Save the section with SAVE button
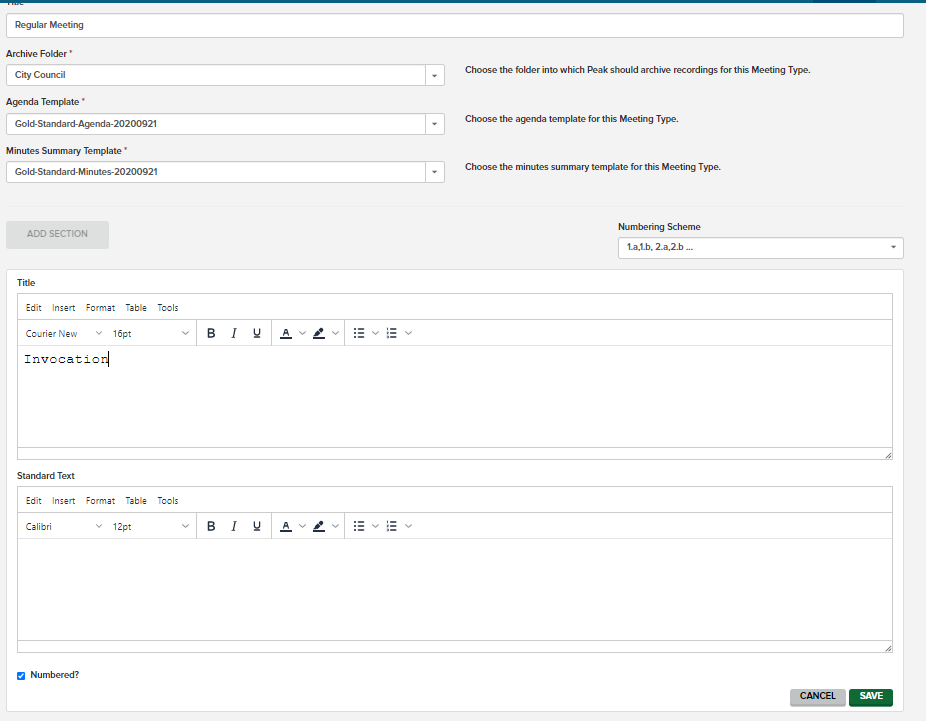The image size is (926, 721). (871, 697)
